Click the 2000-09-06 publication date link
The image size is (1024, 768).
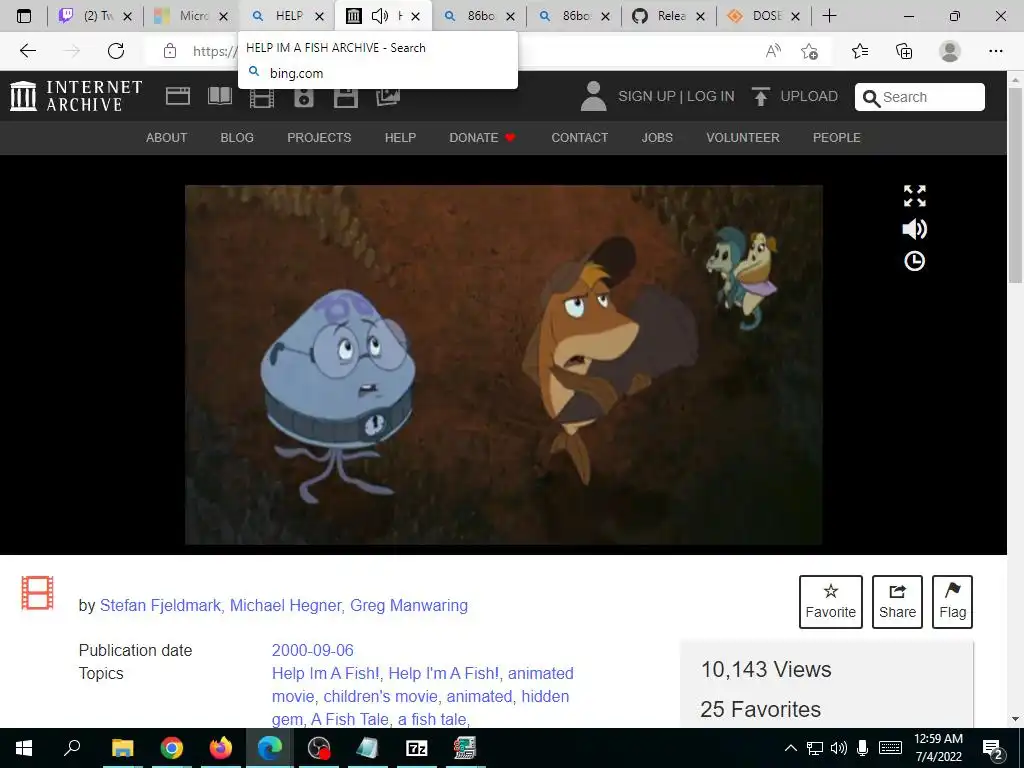pyautogui.click(x=313, y=650)
